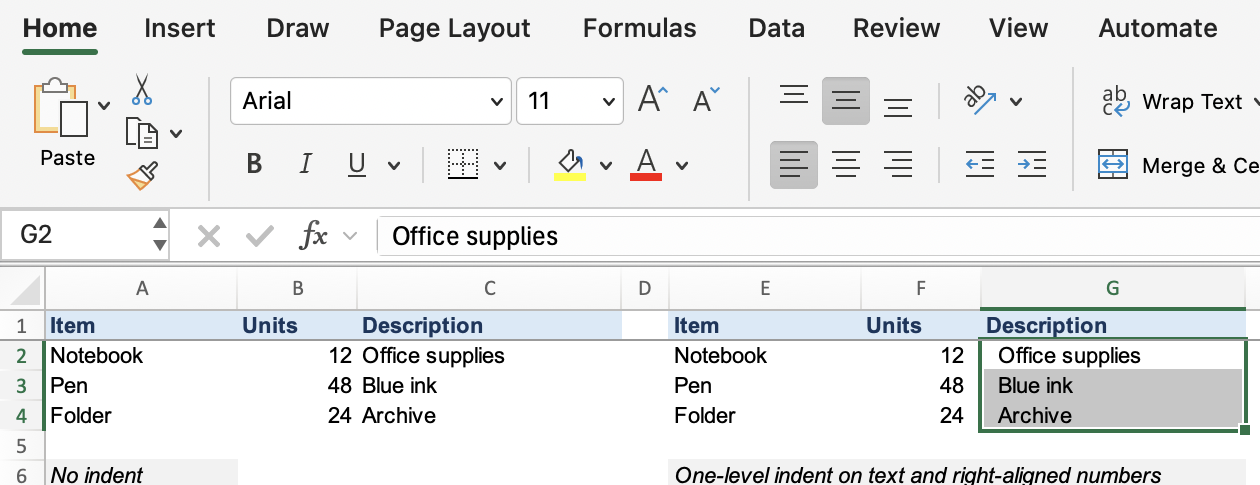Screen dimensions: 1260x485
Task: Open the Underline style dropdown arrow
Action: pyautogui.click(x=394, y=166)
